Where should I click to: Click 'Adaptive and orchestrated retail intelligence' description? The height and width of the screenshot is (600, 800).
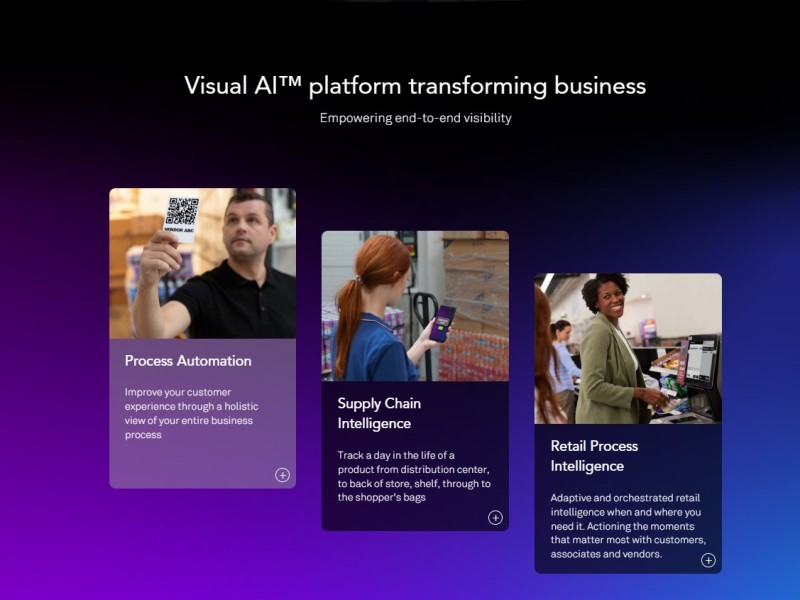[x=628, y=526]
